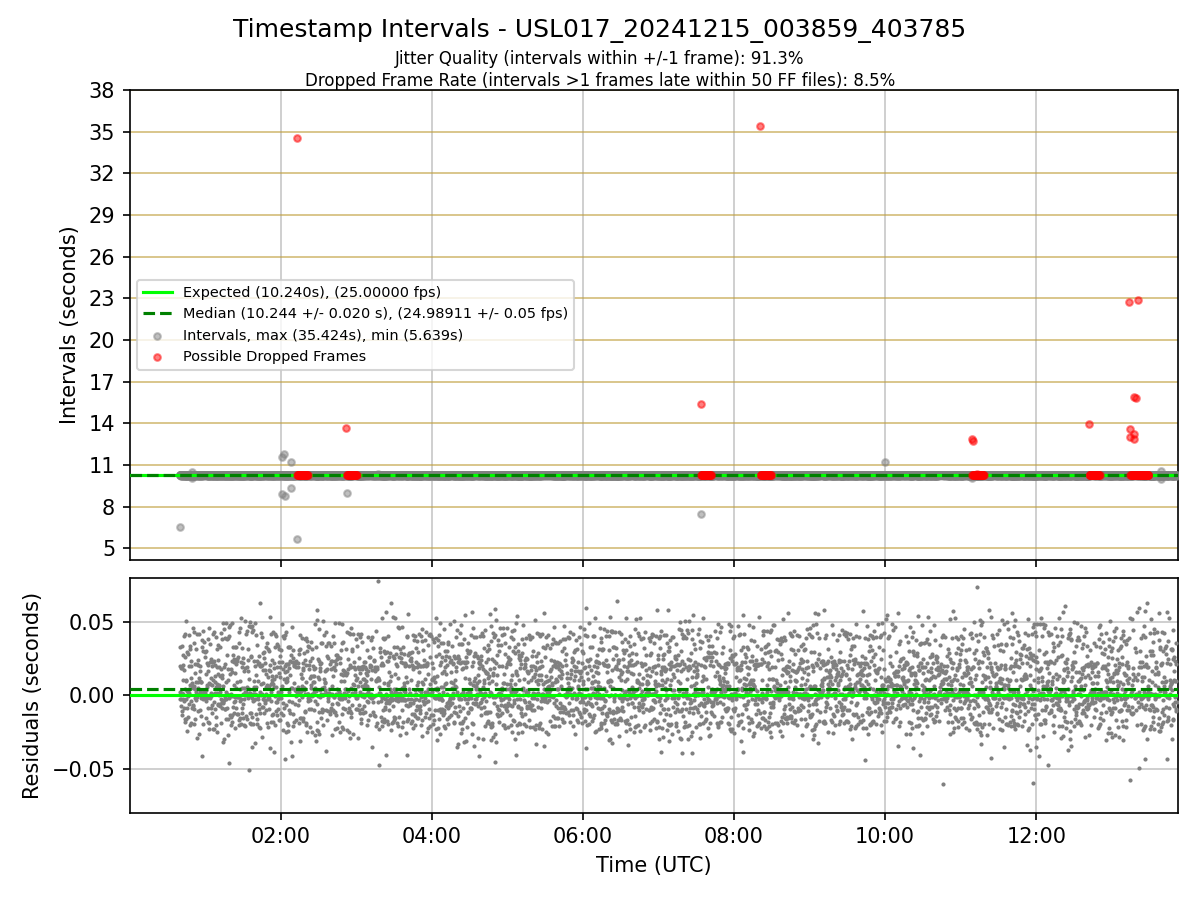Click the Intervals (seconds) y-axis label
The height and width of the screenshot is (900, 1200).
pos(69,325)
